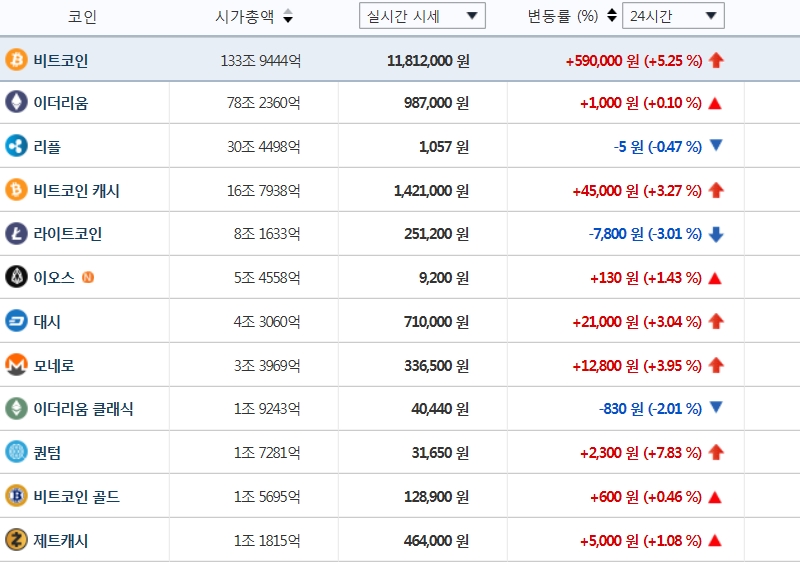Click the Bitcoin coin icon

point(16,60)
